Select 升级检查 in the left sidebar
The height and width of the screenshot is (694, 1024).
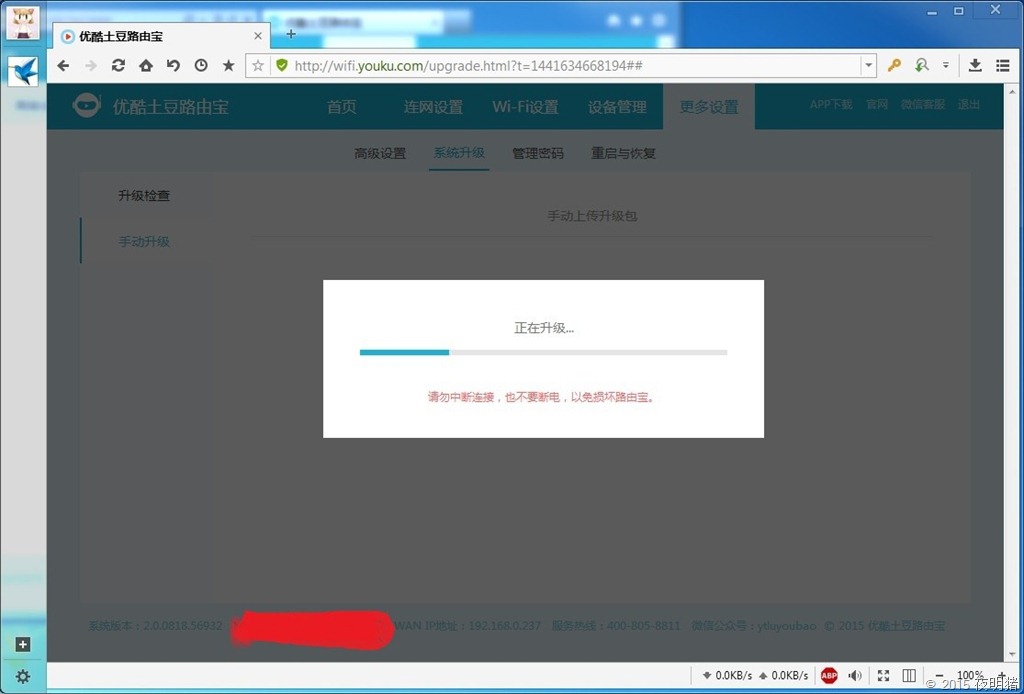click(144, 196)
